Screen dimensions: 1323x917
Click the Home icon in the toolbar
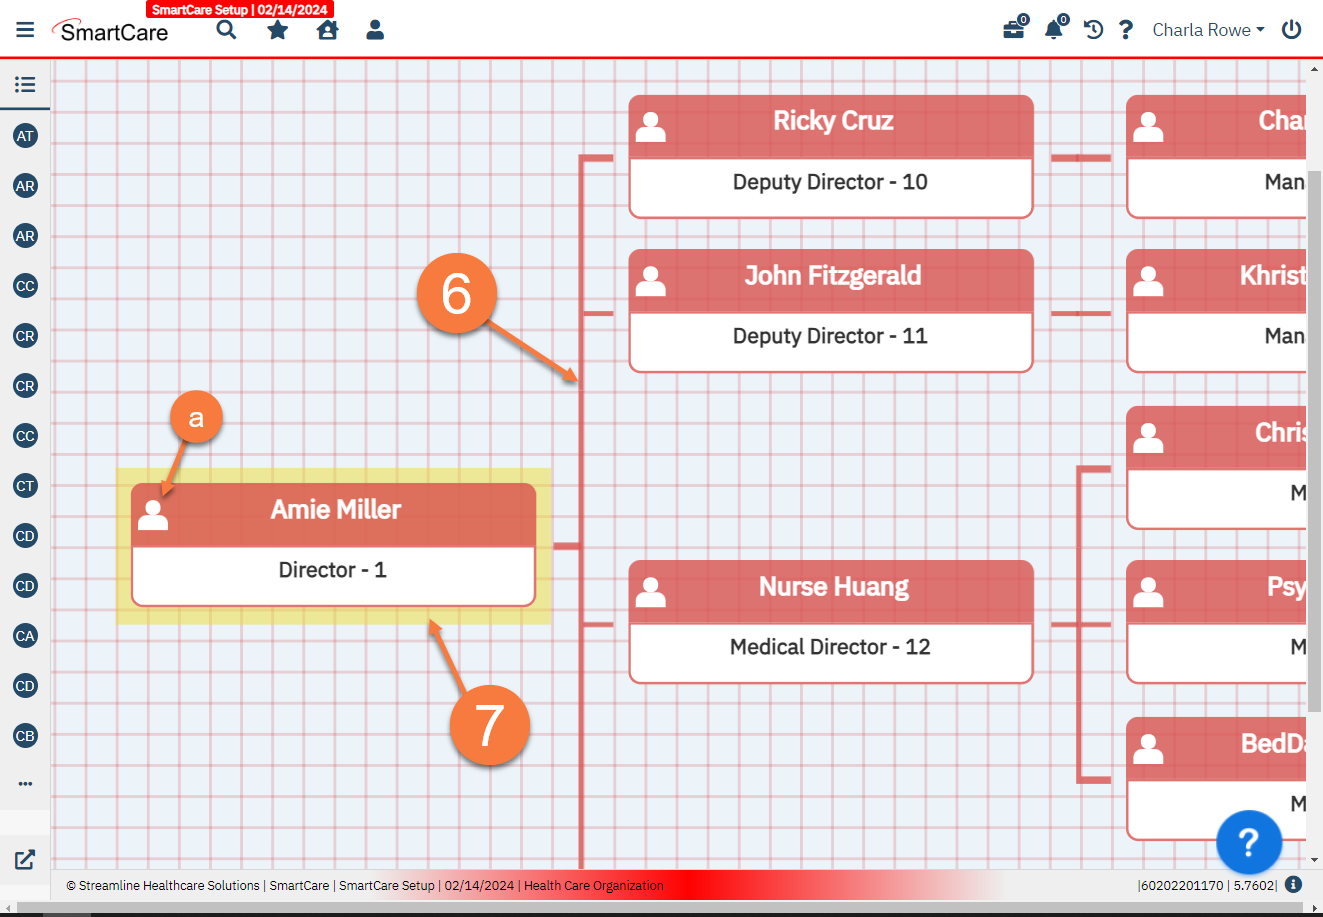(327, 29)
